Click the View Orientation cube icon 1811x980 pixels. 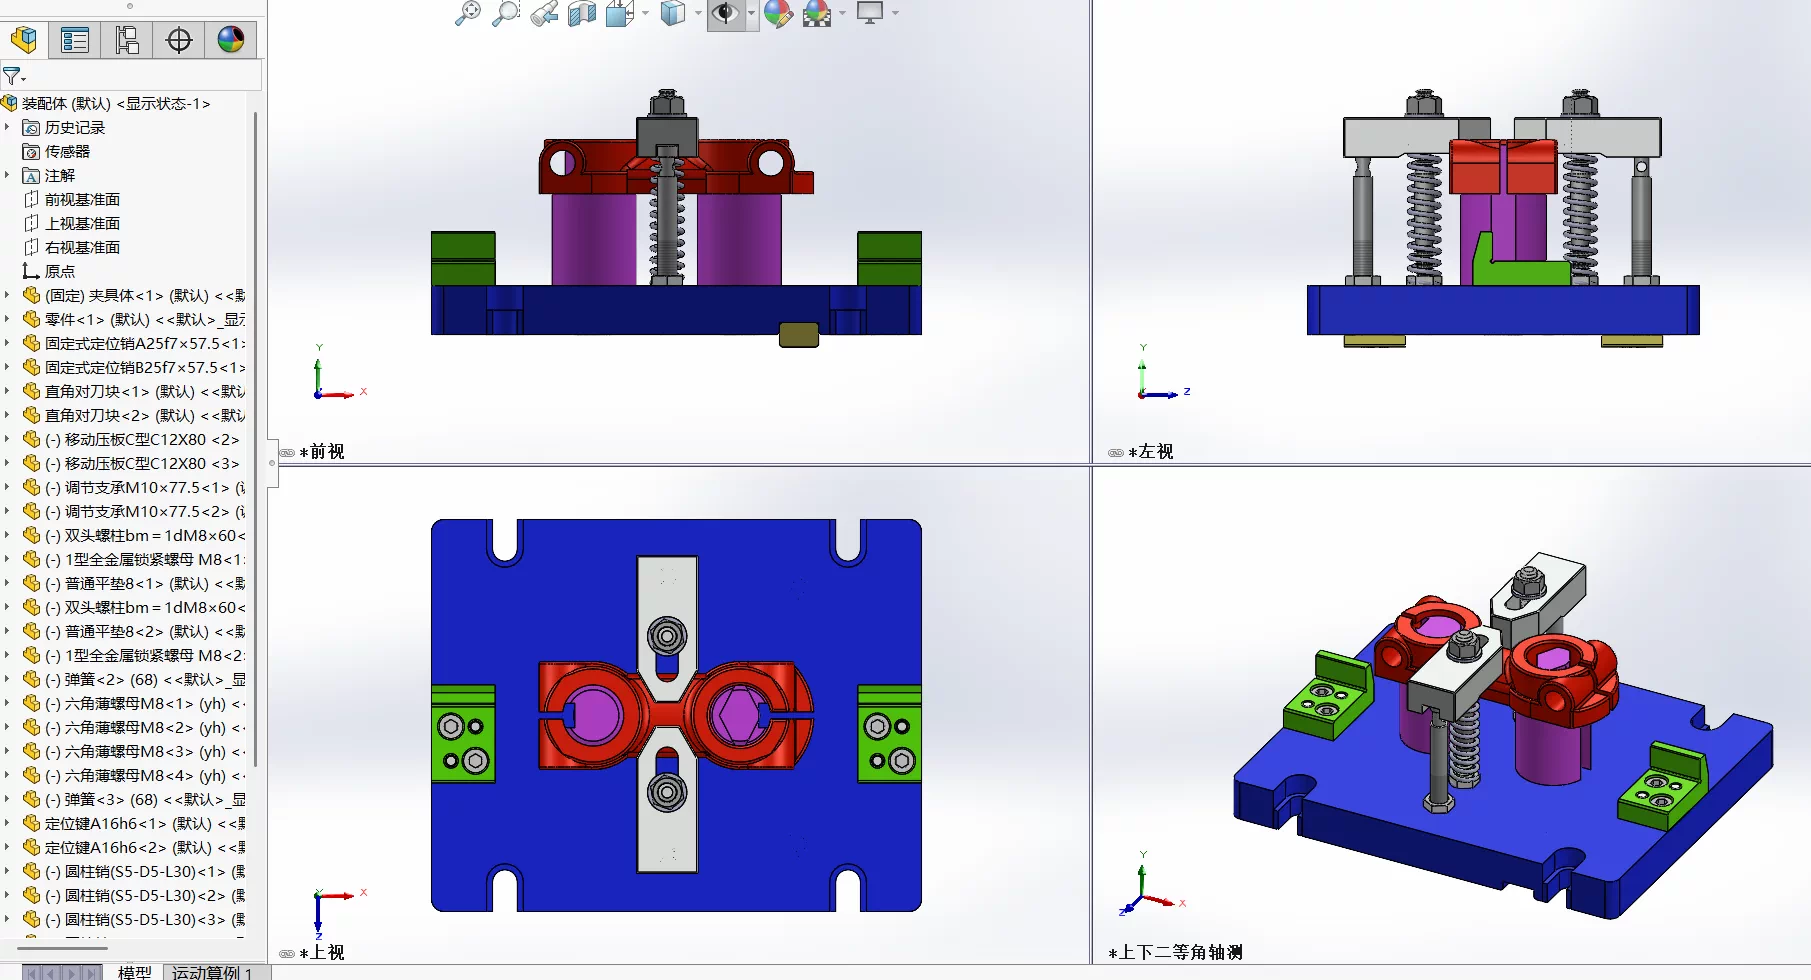[620, 13]
